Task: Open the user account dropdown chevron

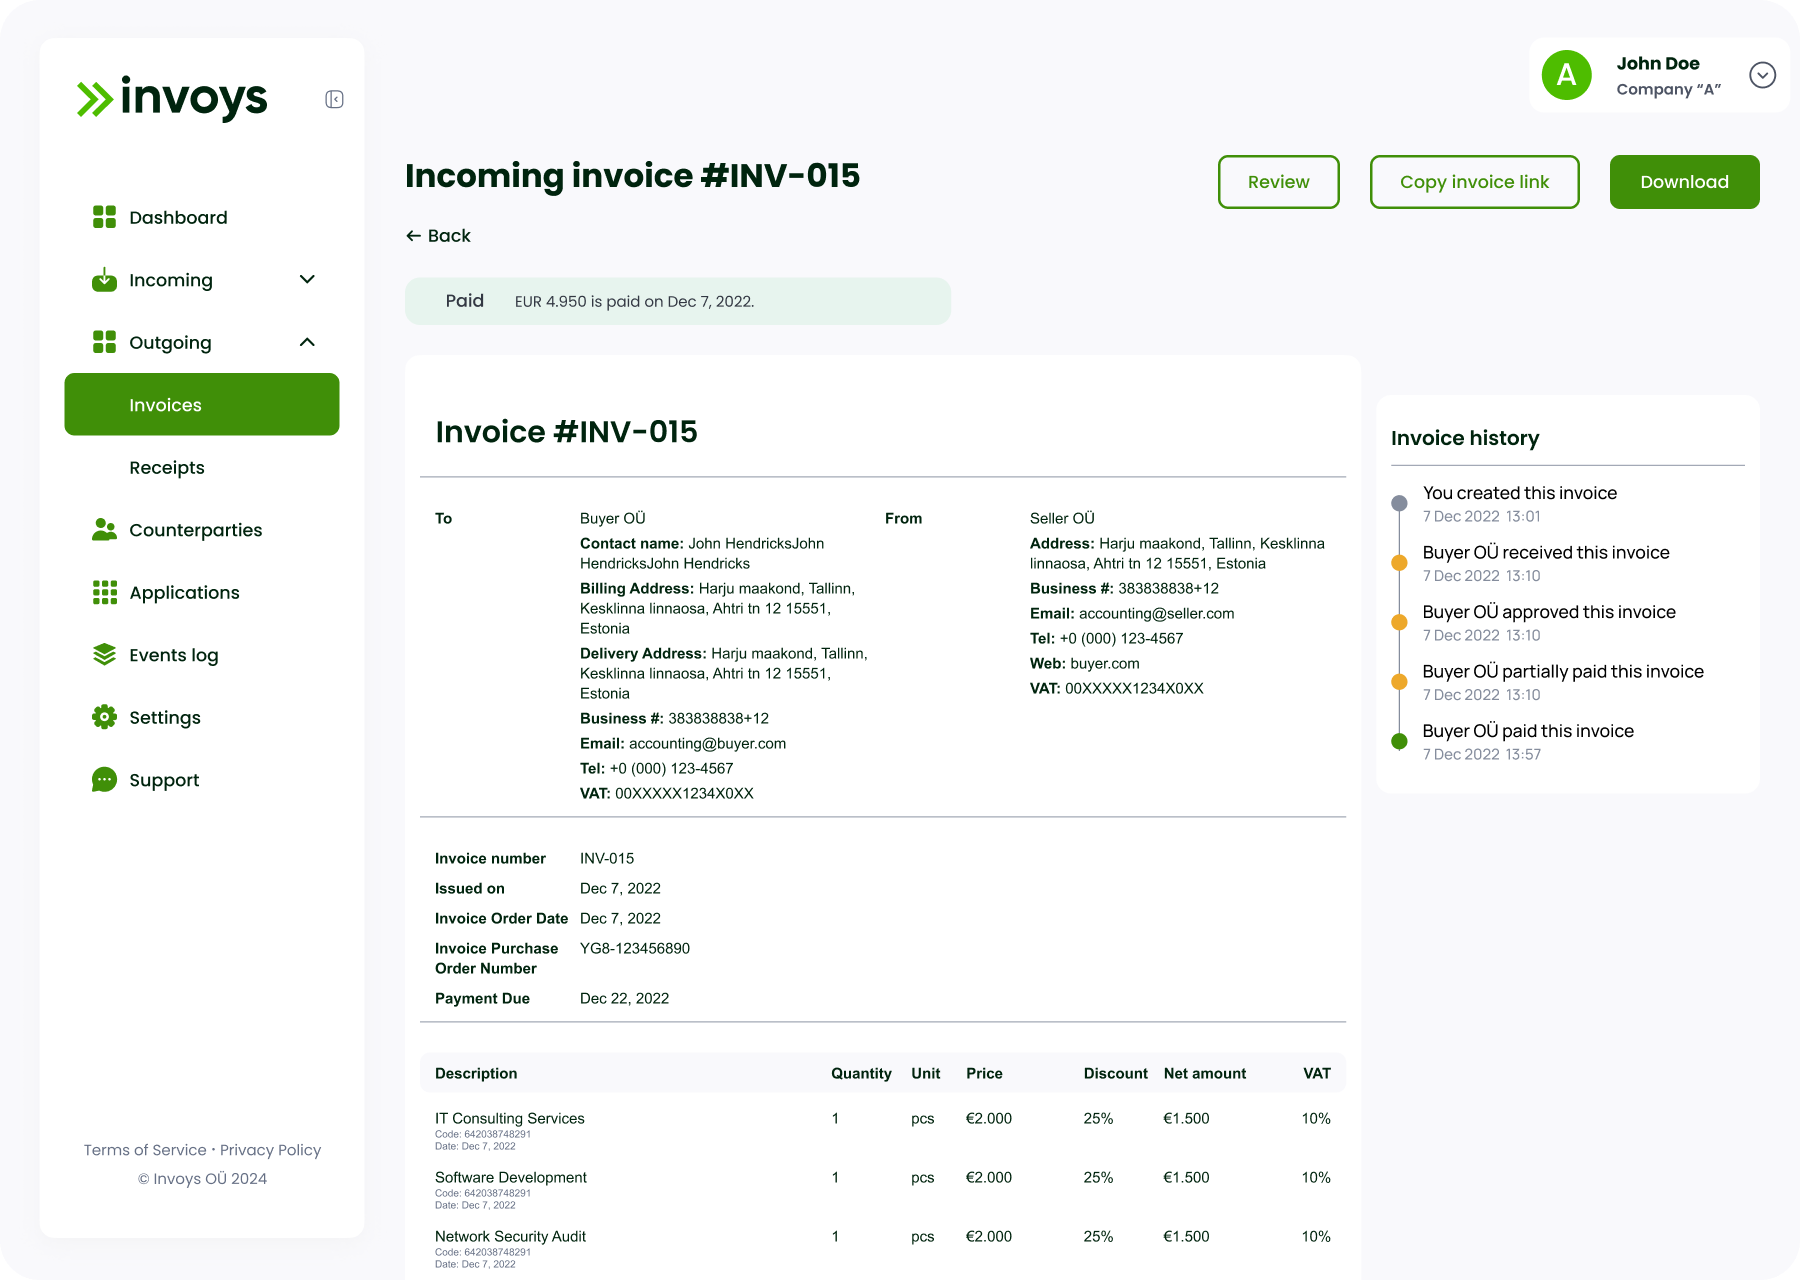Action: coord(1762,75)
